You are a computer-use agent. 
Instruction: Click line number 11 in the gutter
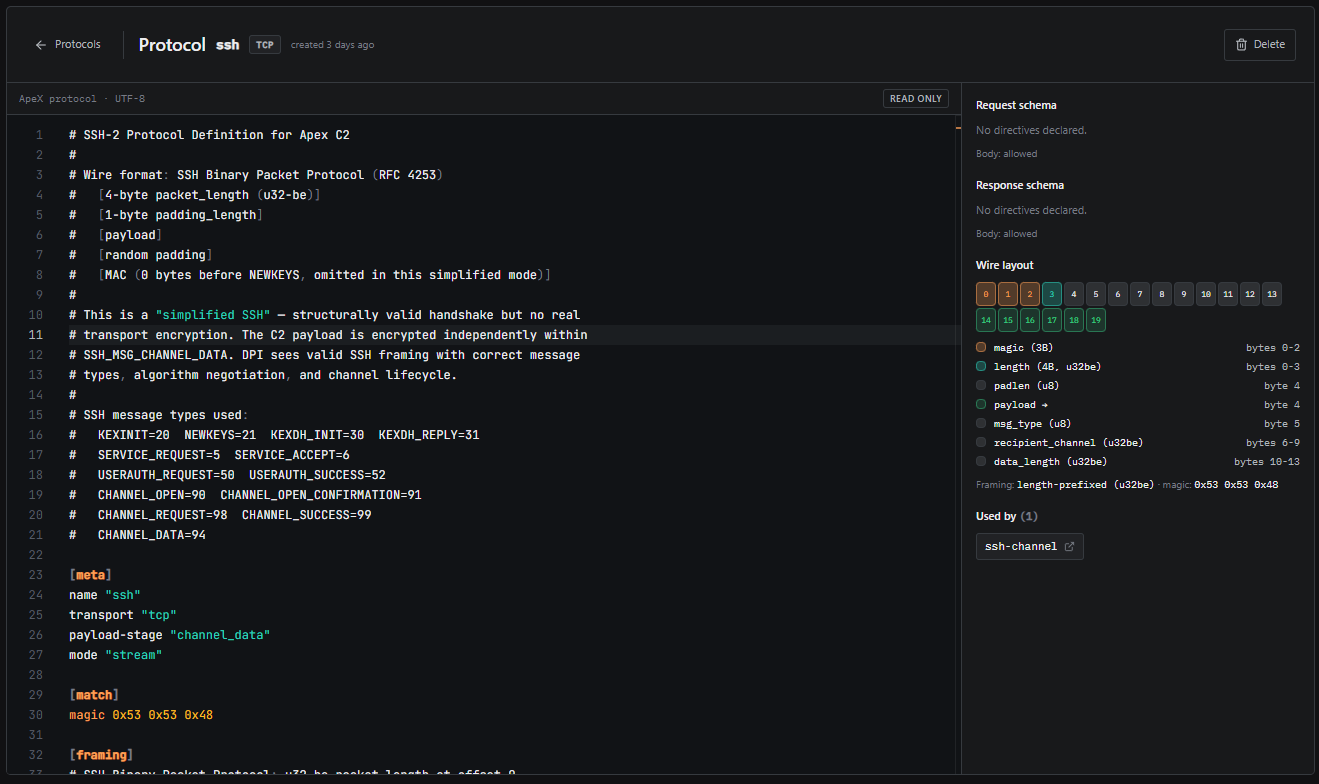click(36, 335)
